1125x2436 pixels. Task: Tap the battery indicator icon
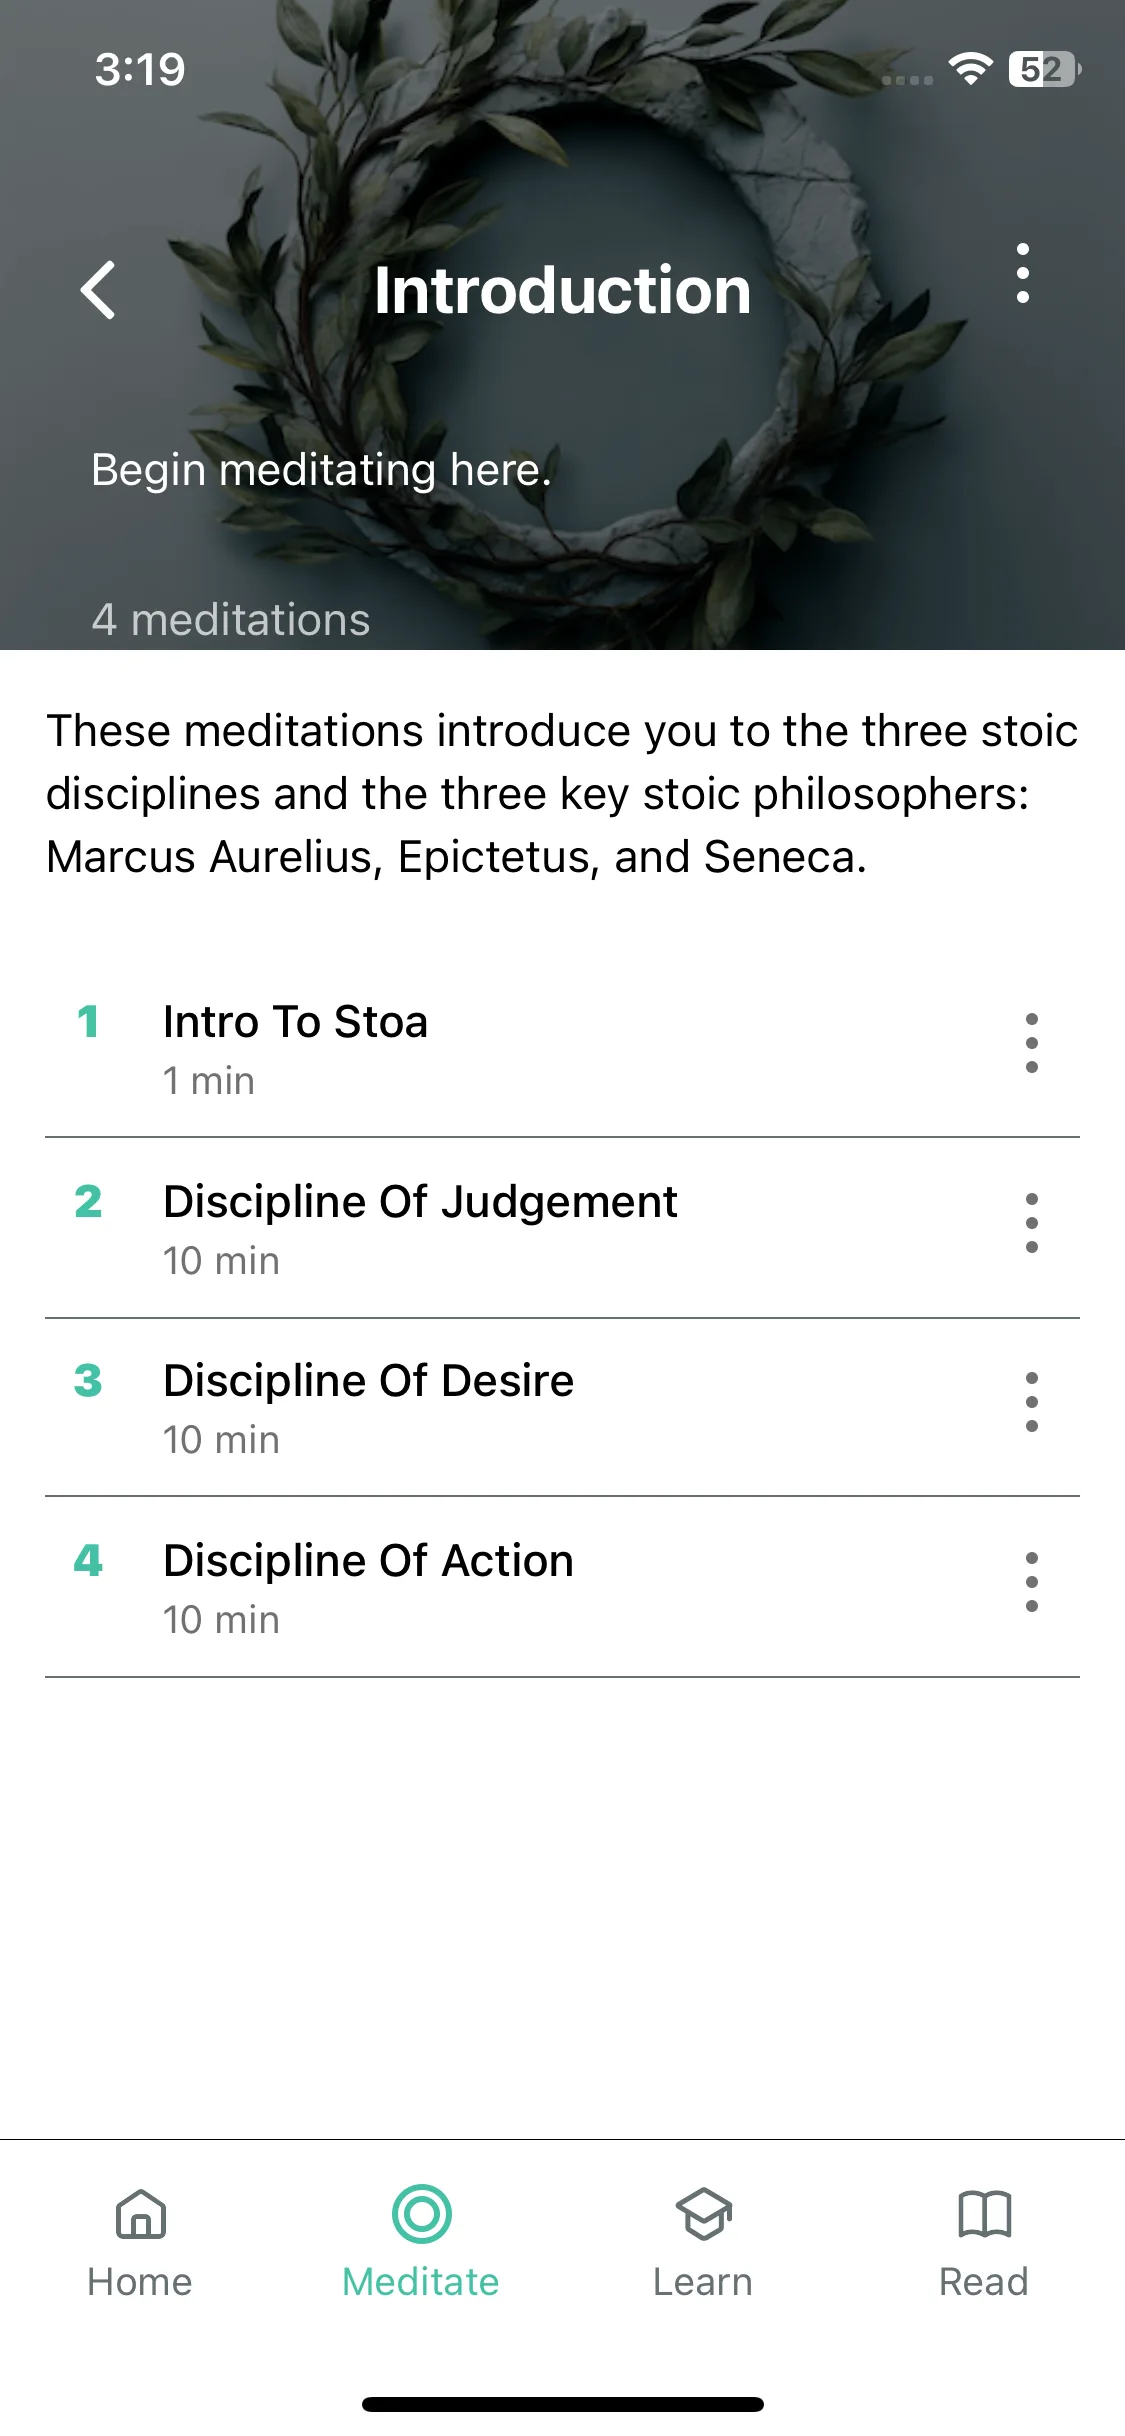(1045, 69)
